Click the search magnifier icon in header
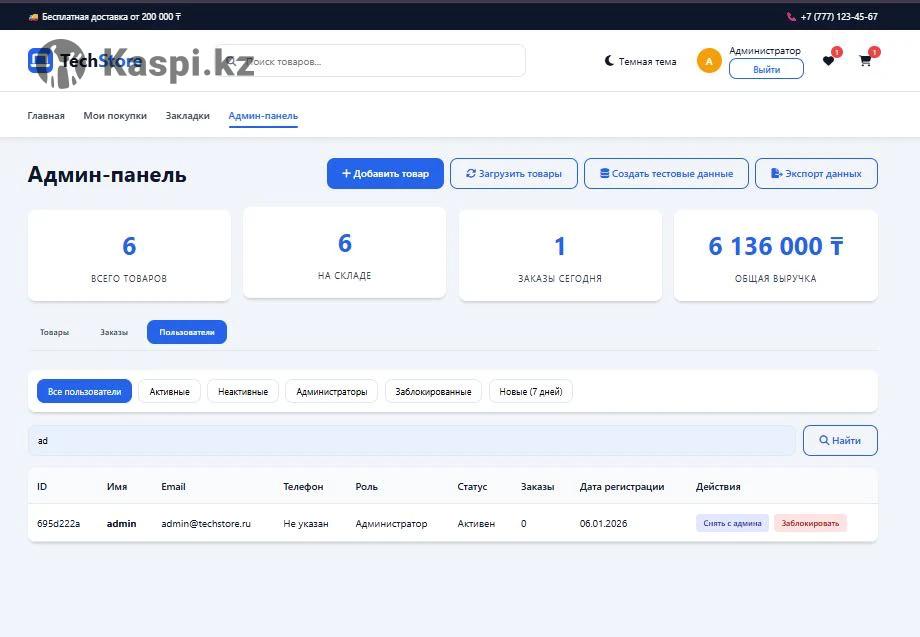Image resolution: width=920 pixels, height=637 pixels. point(232,61)
